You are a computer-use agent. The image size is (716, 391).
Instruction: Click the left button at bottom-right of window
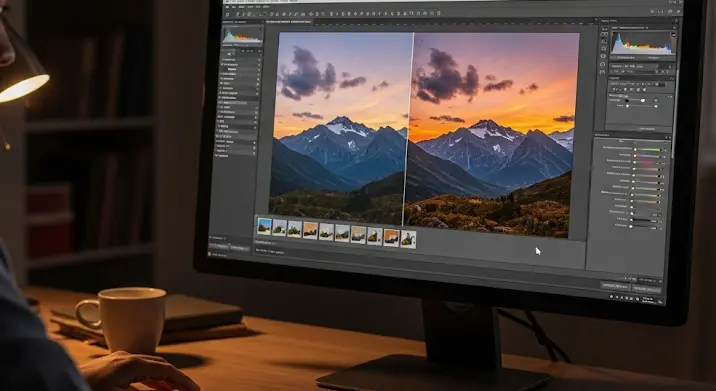coord(615,287)
